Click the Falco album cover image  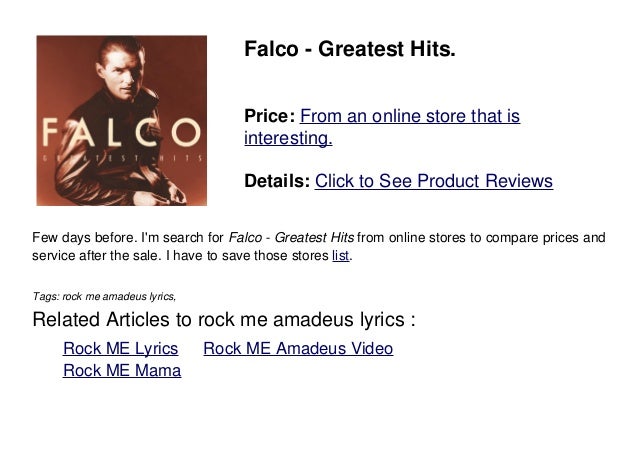[x=122, y=120]
